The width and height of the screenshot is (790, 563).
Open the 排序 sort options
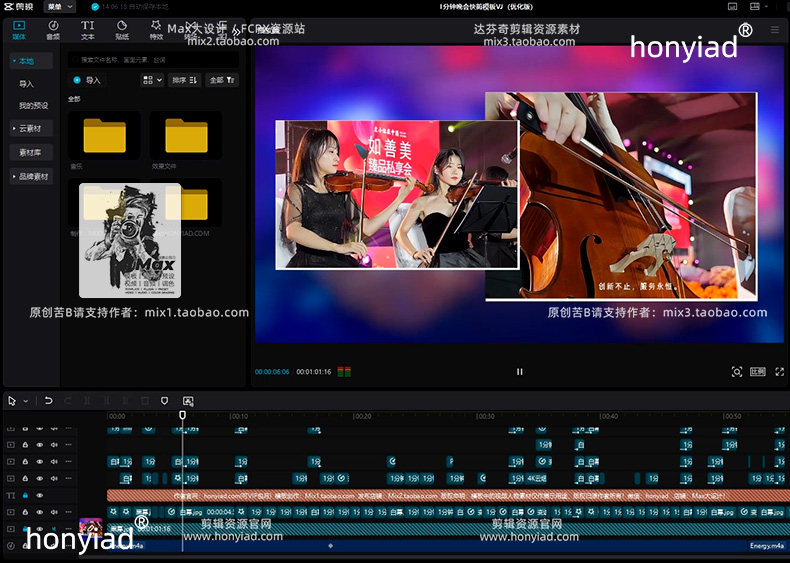[x=184, y=80]
